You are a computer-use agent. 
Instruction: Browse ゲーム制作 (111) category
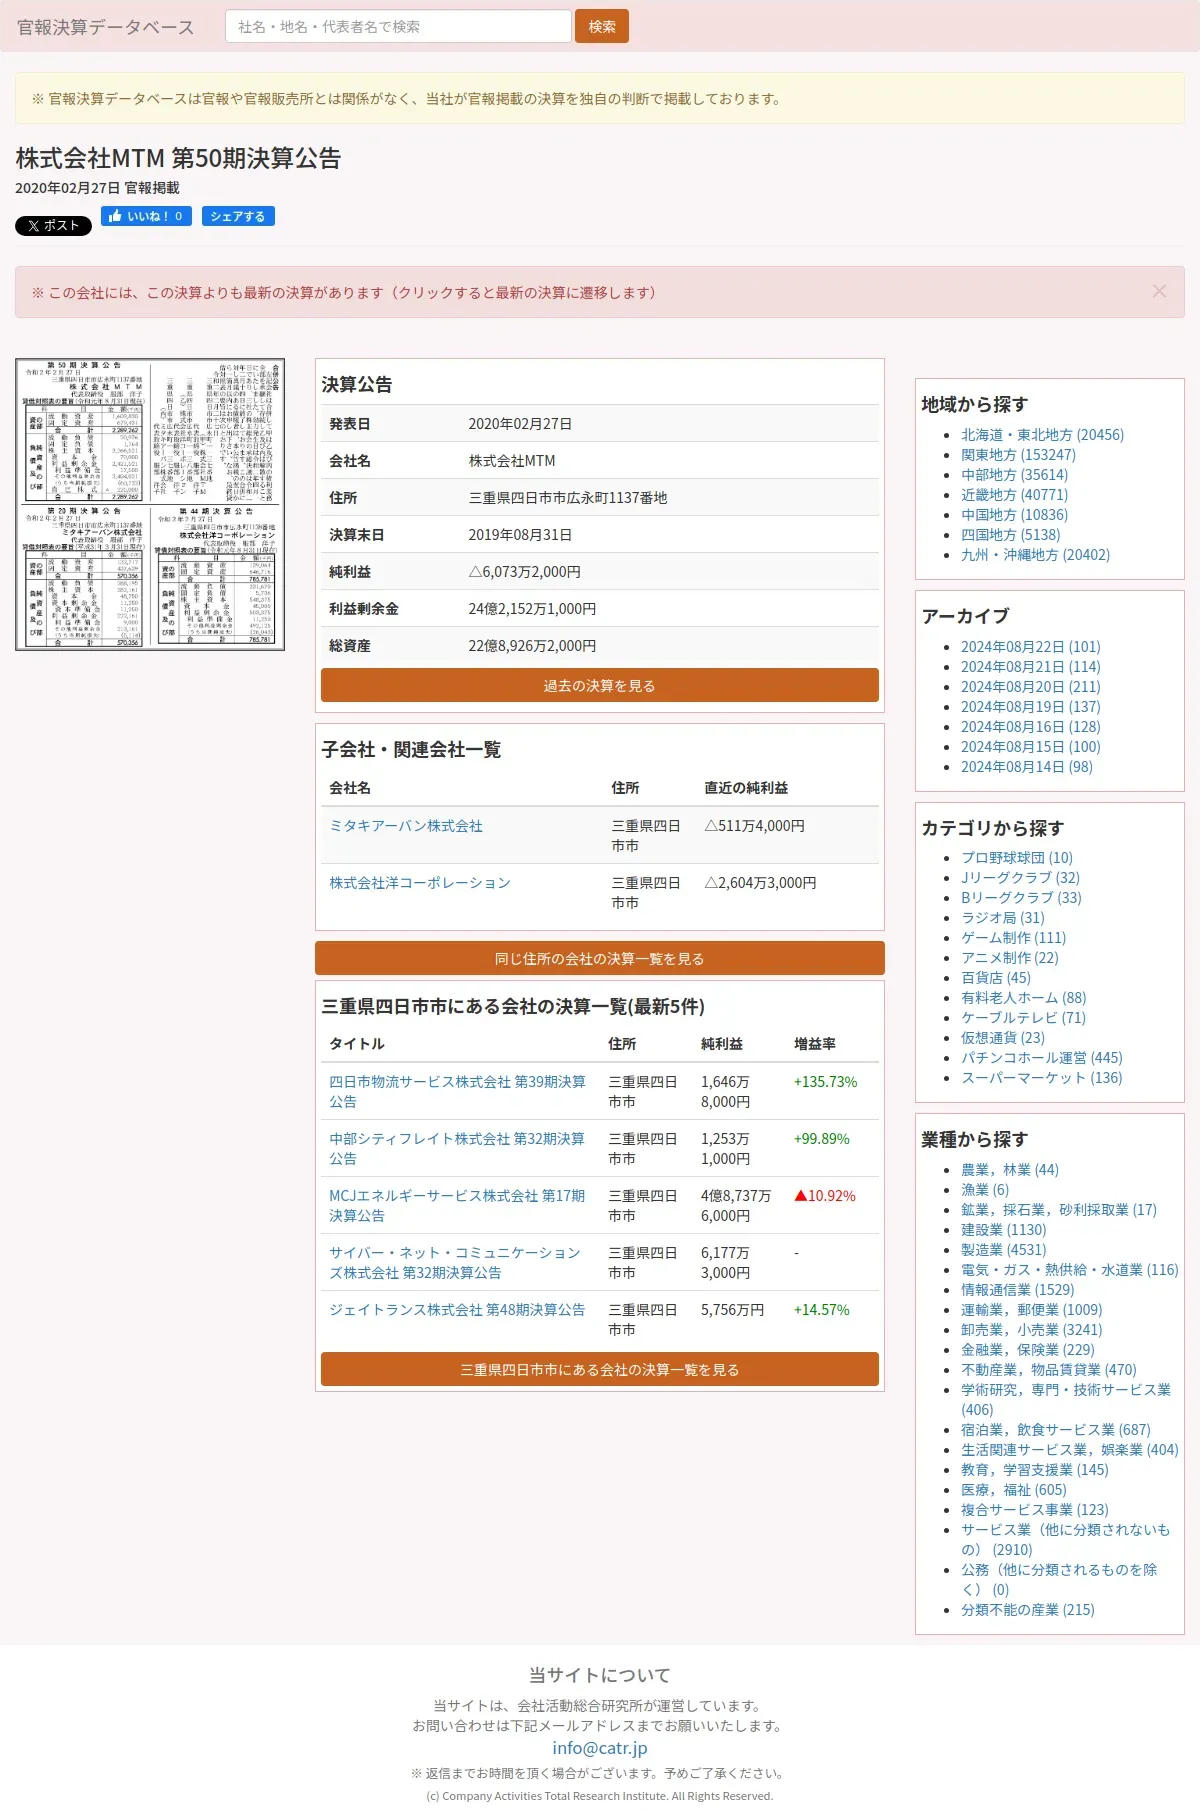point(1013,938)
